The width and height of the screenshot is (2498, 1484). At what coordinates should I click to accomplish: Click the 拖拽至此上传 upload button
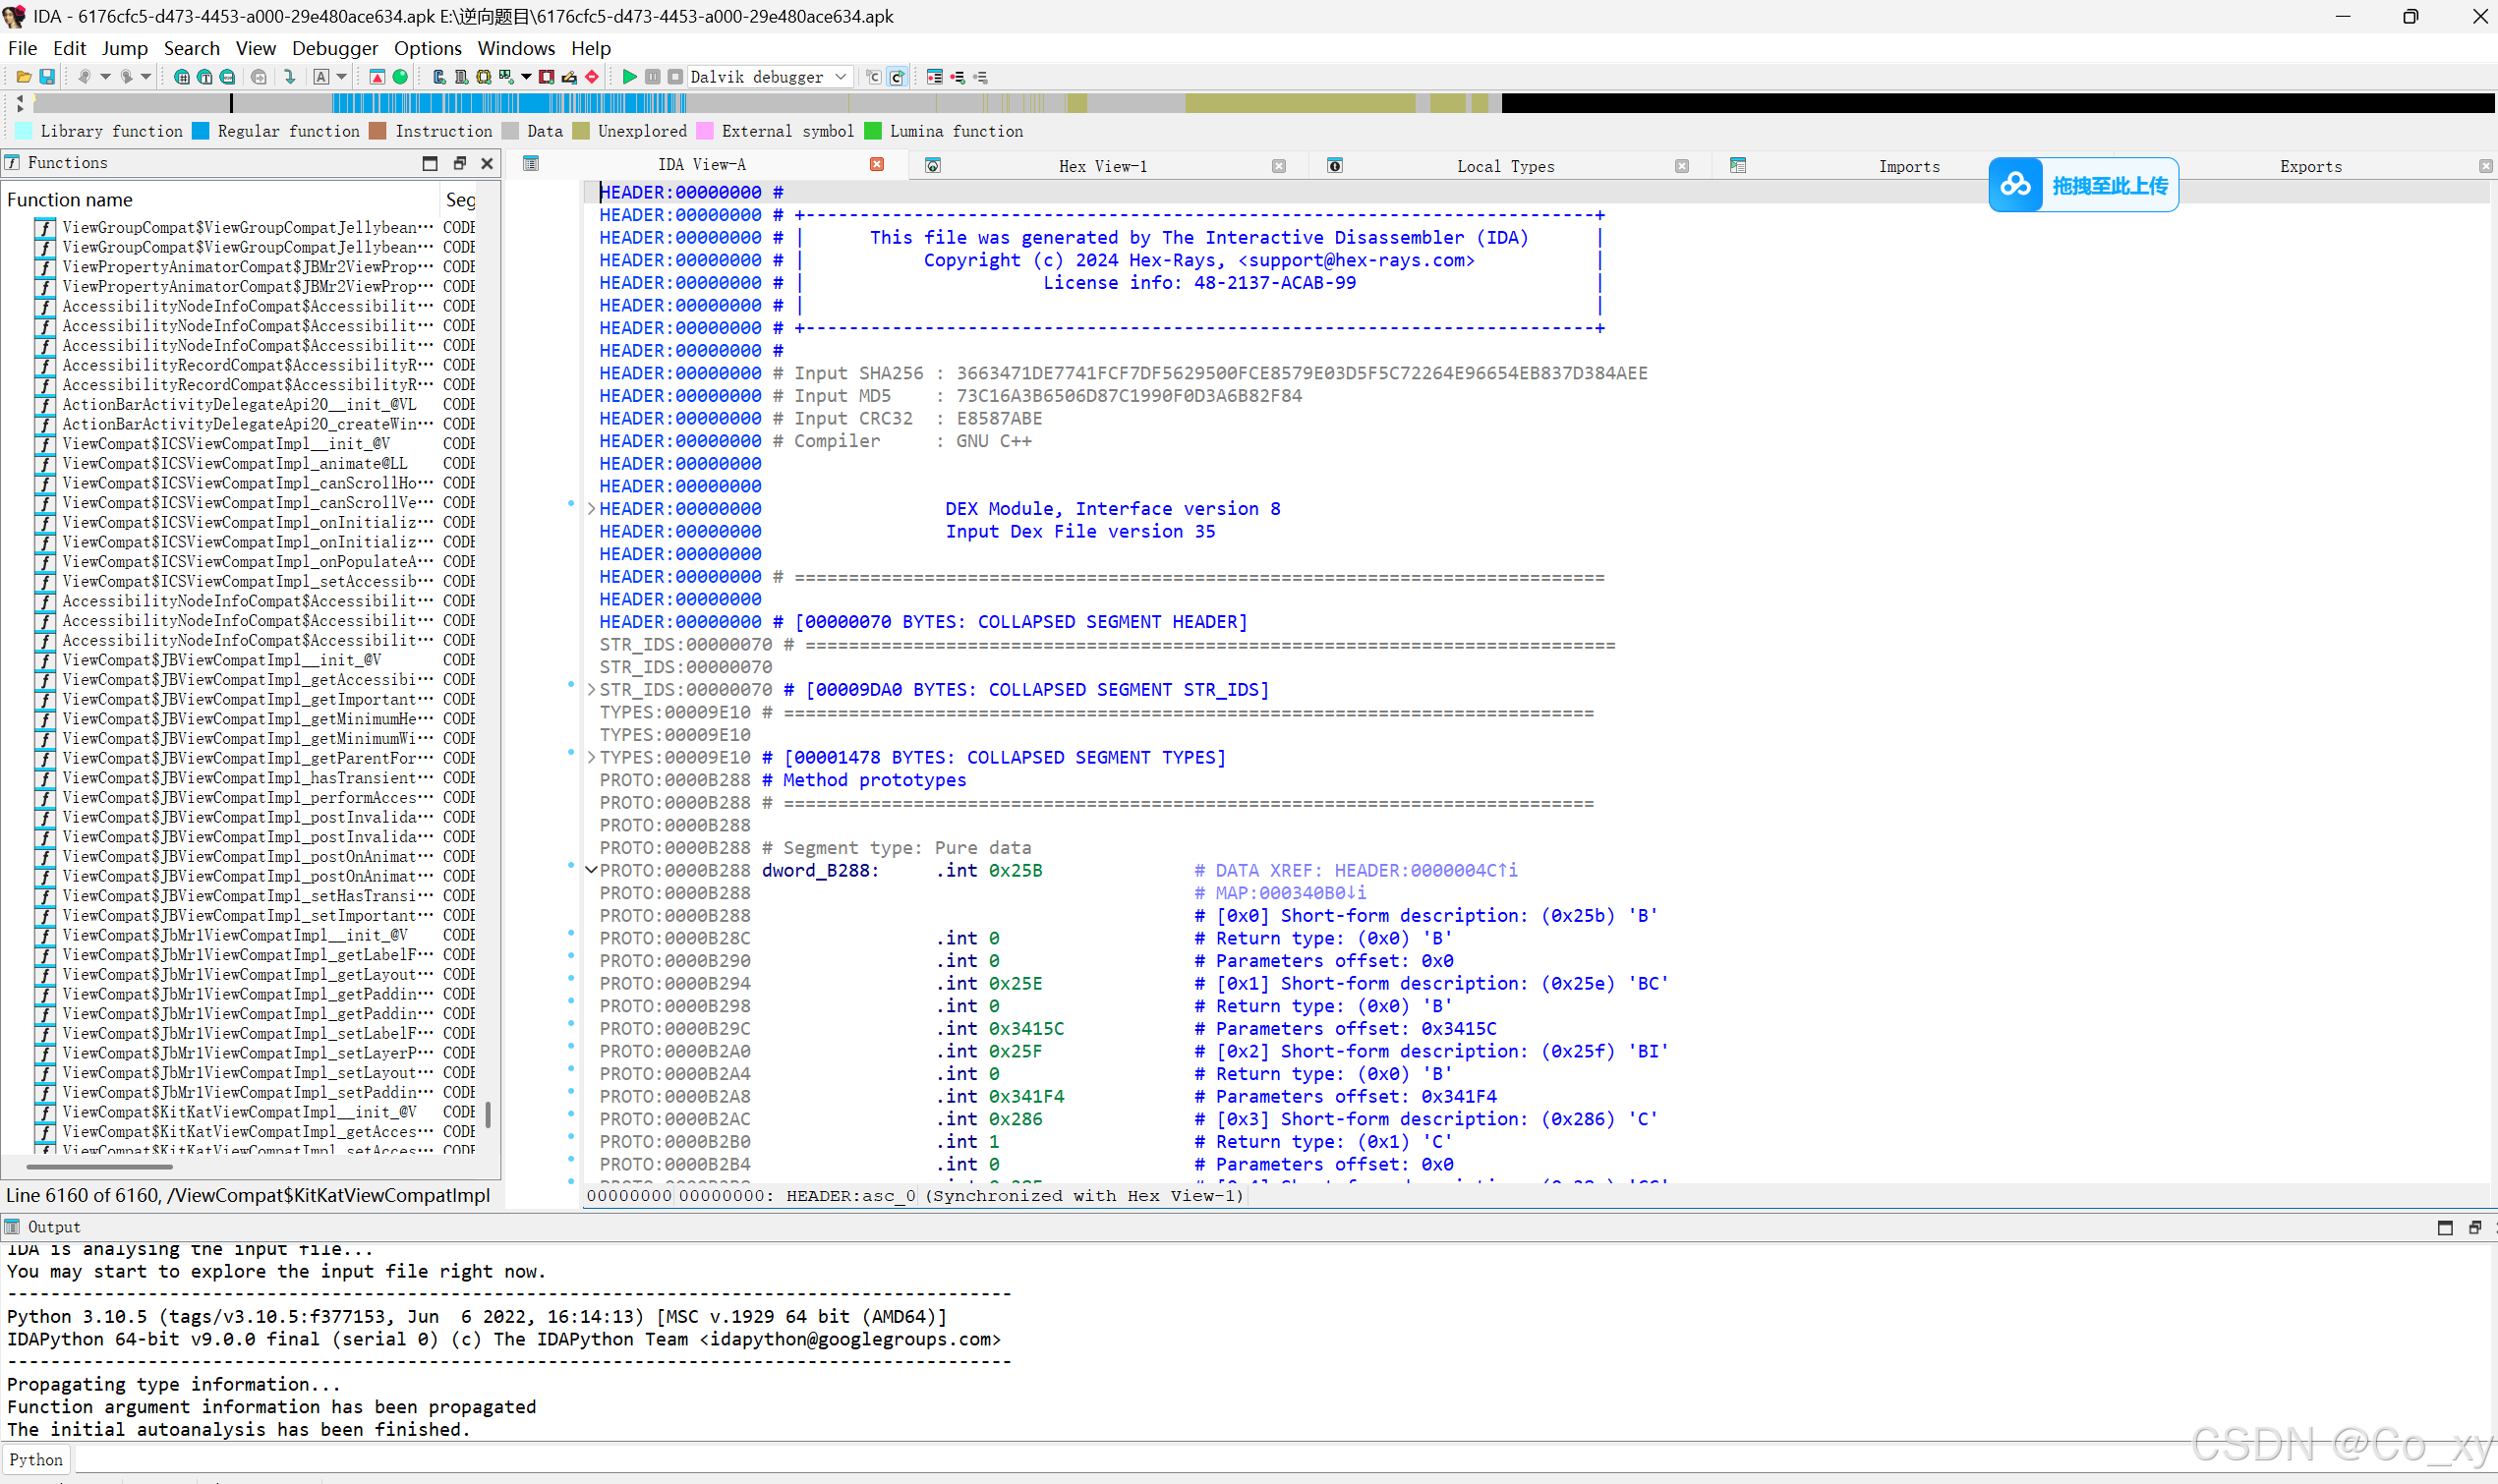coord(2082,185)
